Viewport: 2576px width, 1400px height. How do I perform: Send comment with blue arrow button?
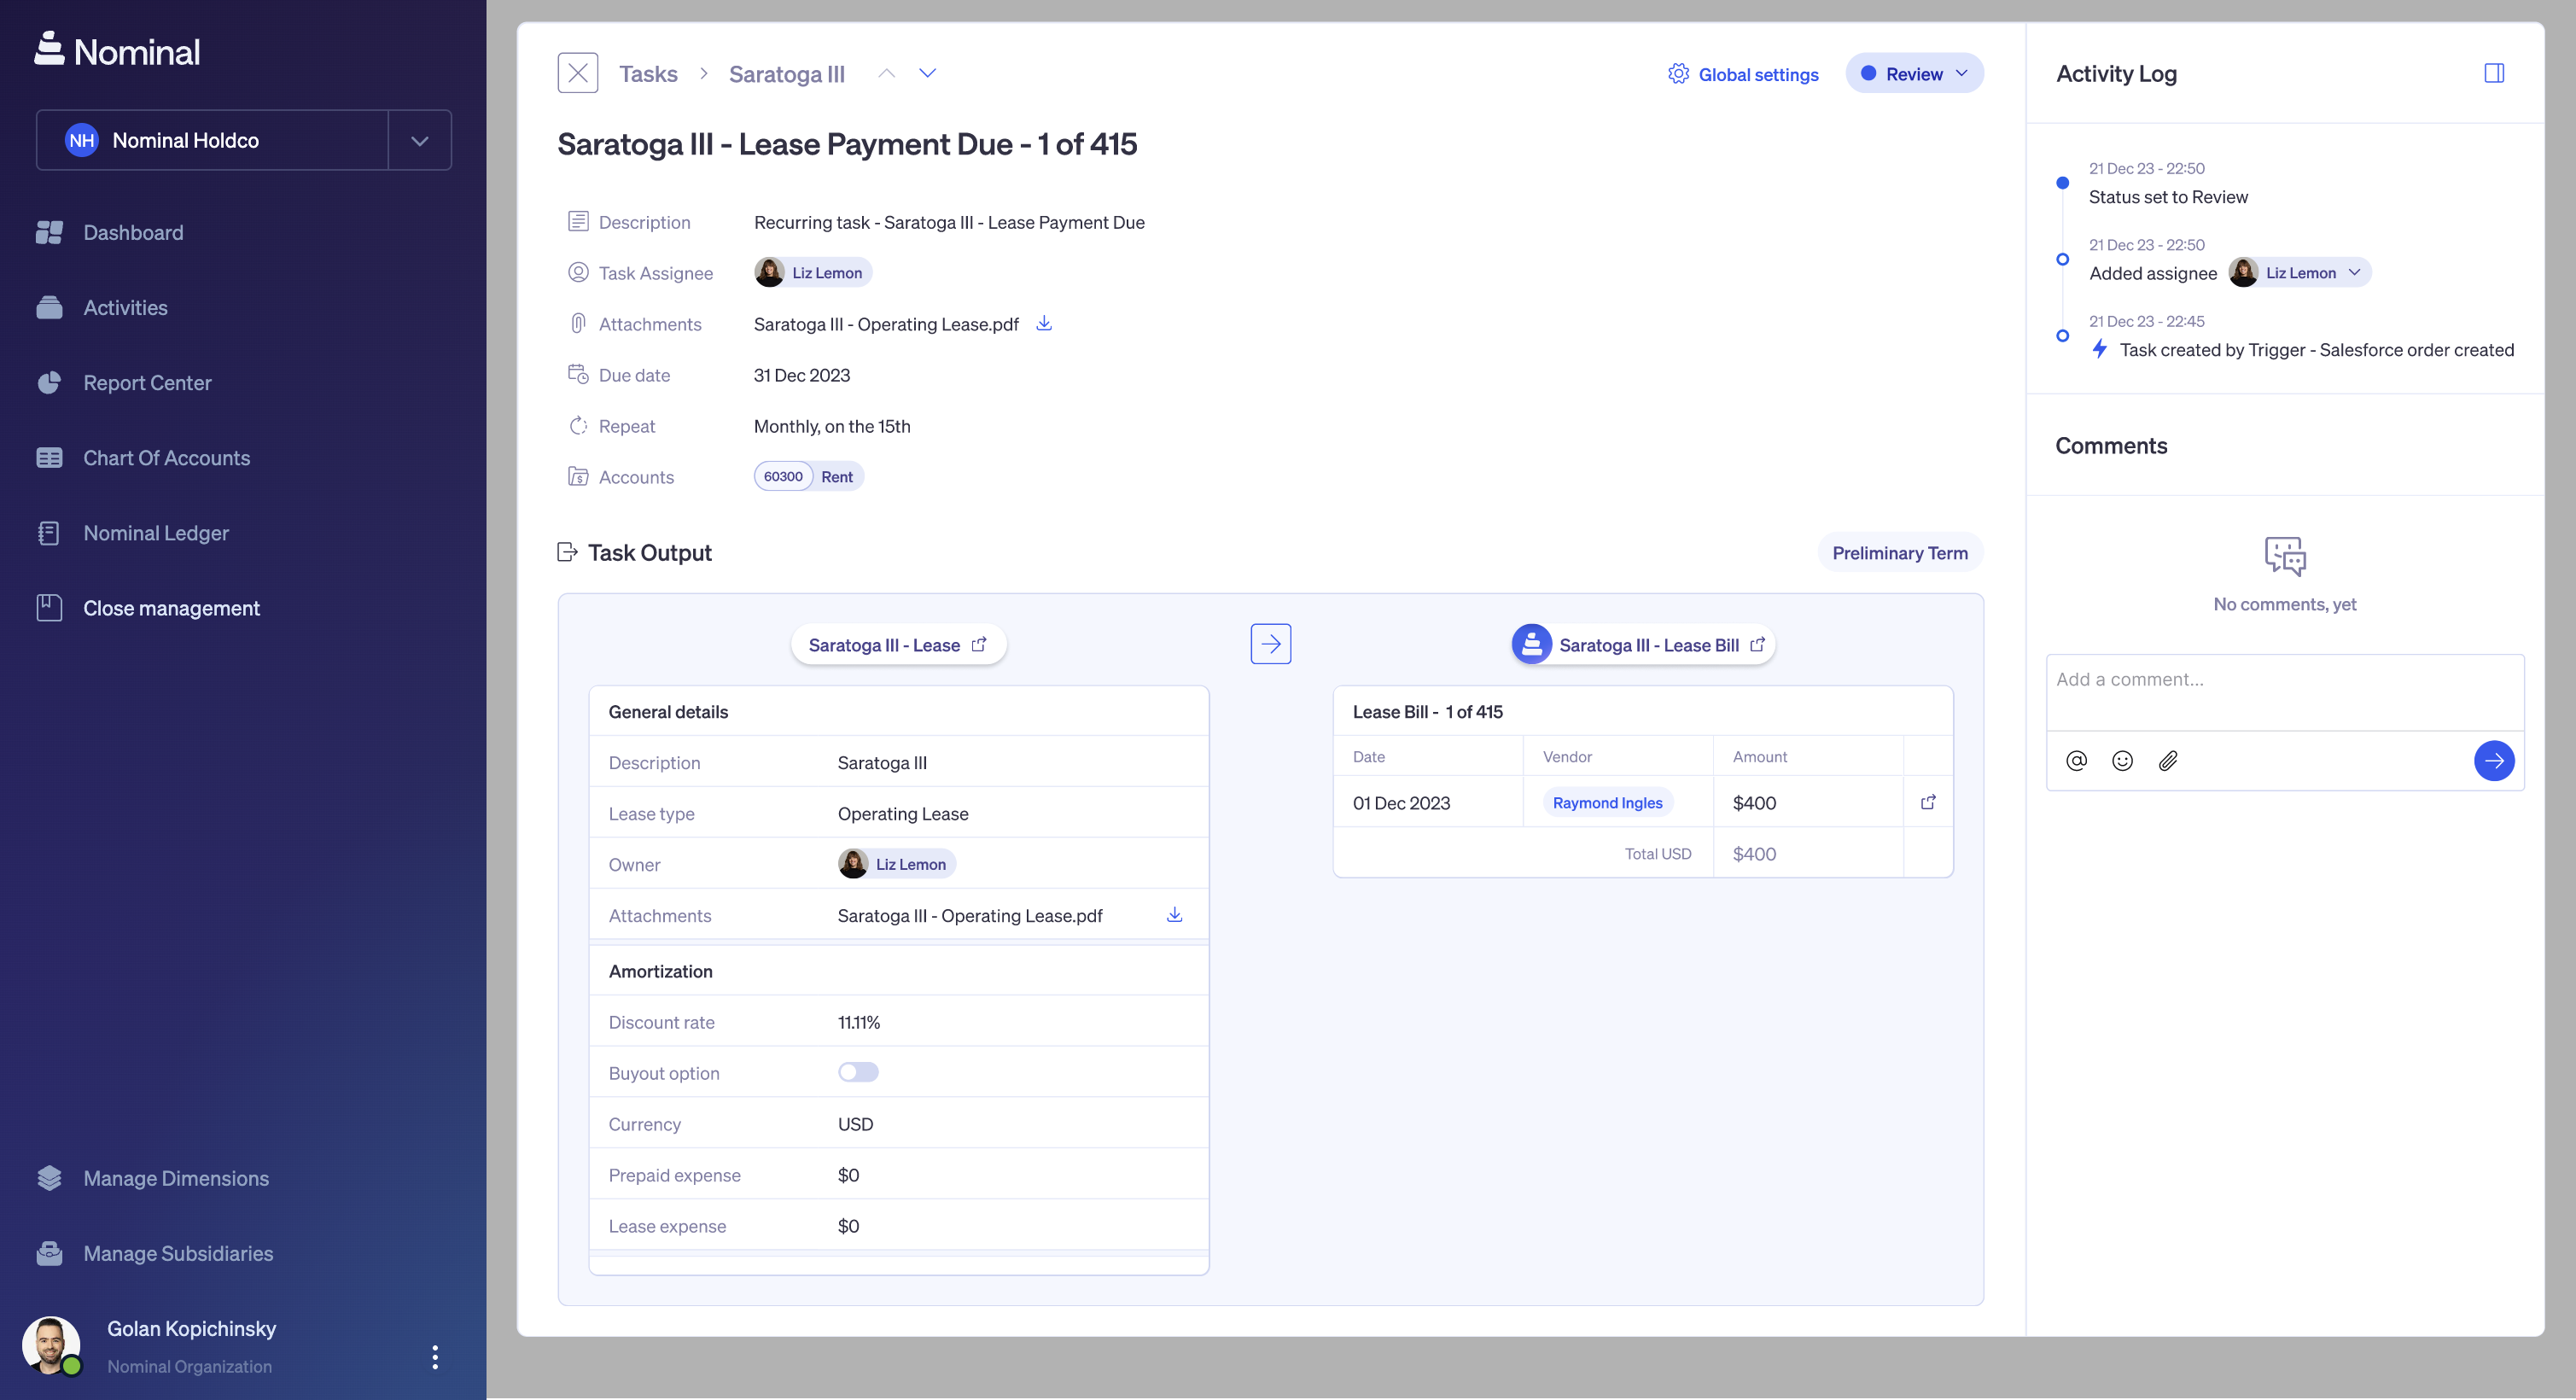point(2493,761)
